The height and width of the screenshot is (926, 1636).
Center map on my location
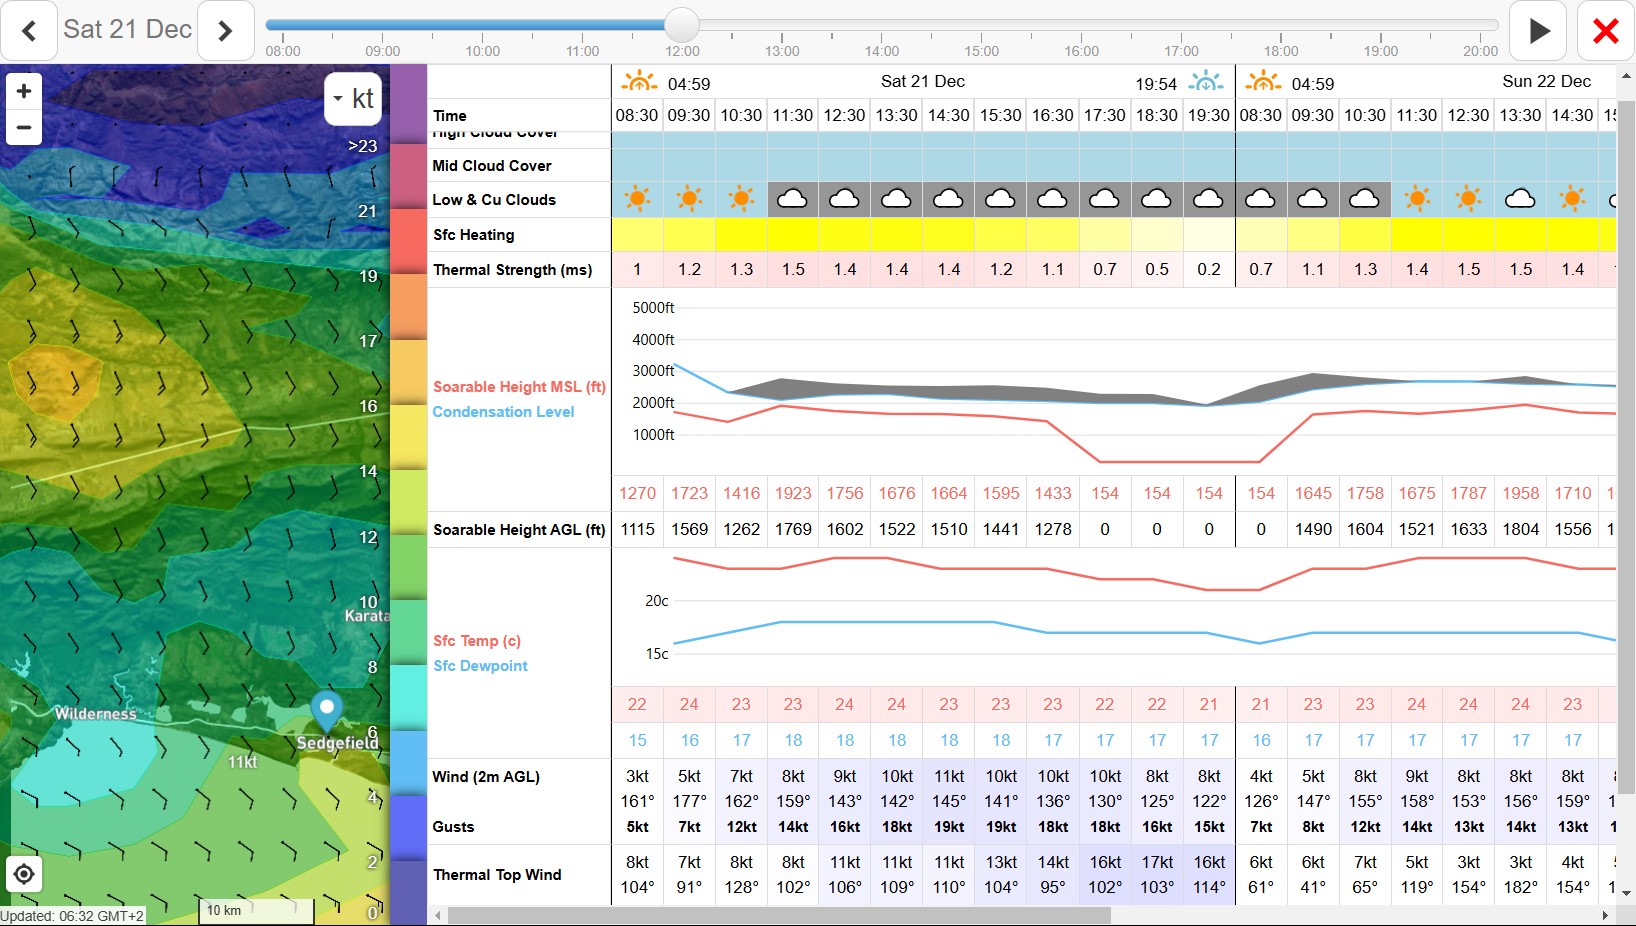point(24,875)
